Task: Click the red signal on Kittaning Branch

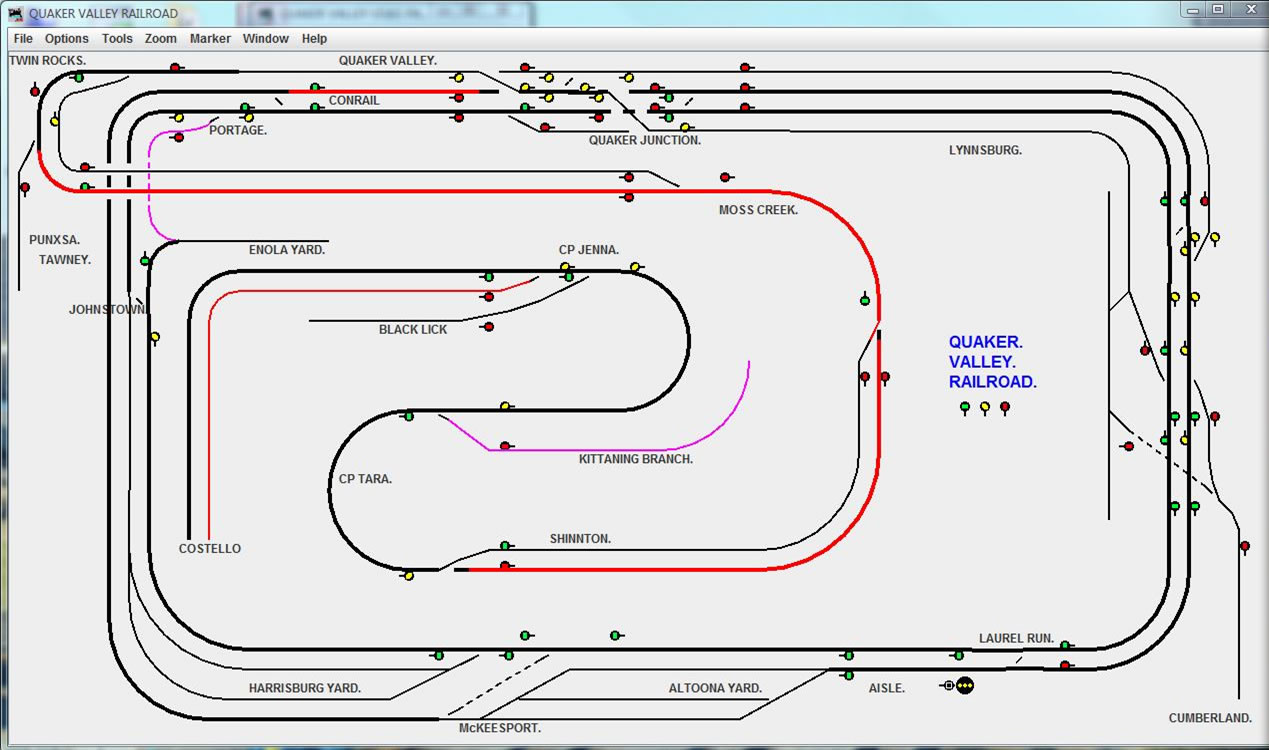Action: (x=505, y=446)
